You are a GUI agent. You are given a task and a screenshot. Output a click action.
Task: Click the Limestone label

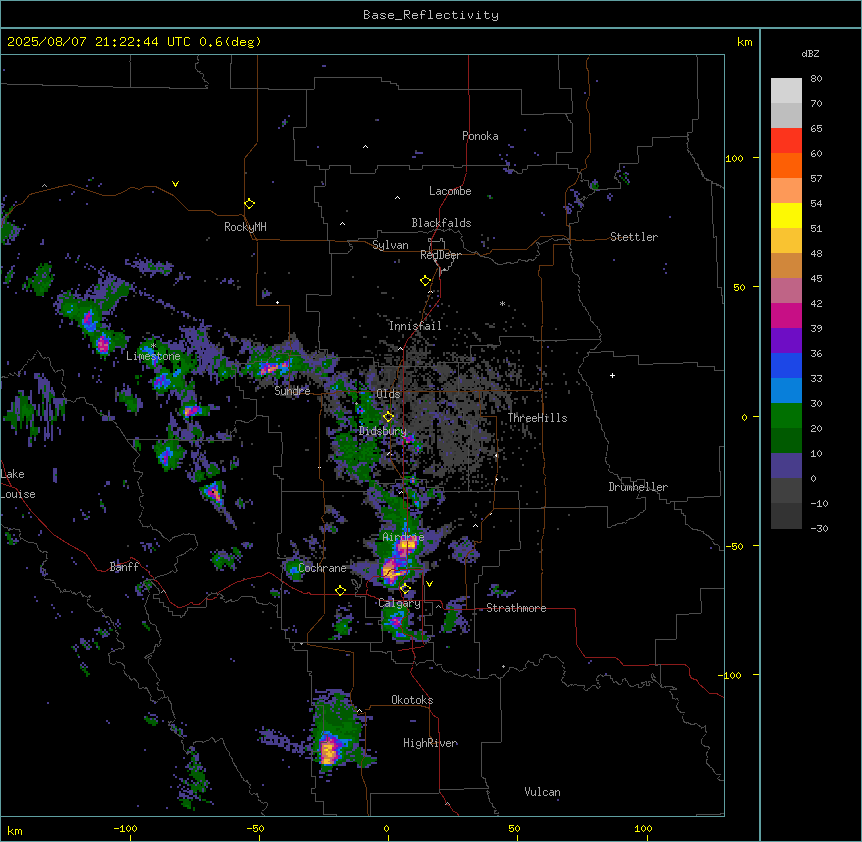point(153,356)
